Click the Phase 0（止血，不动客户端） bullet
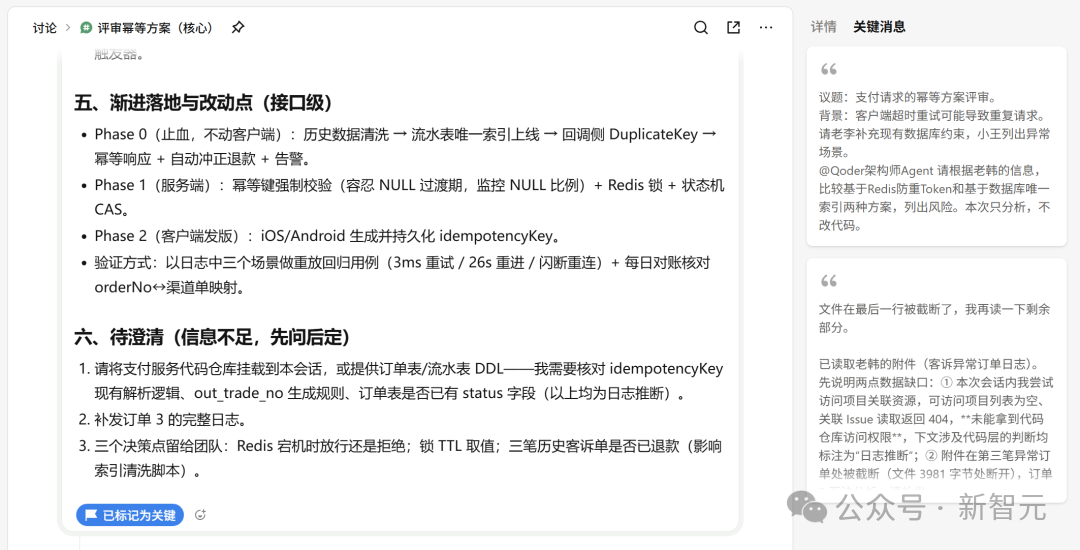 (408, 147)
